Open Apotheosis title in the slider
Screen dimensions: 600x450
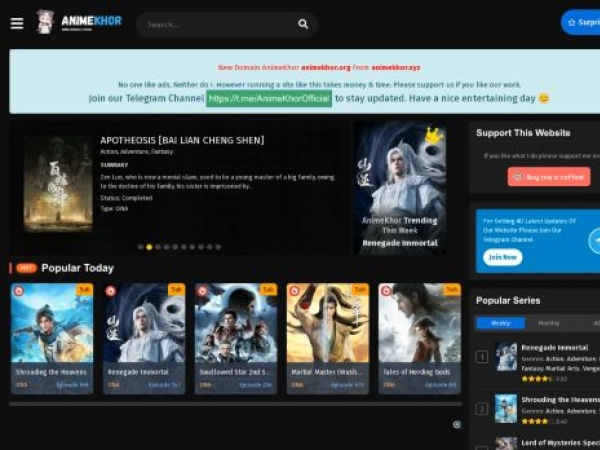point(182,140)
